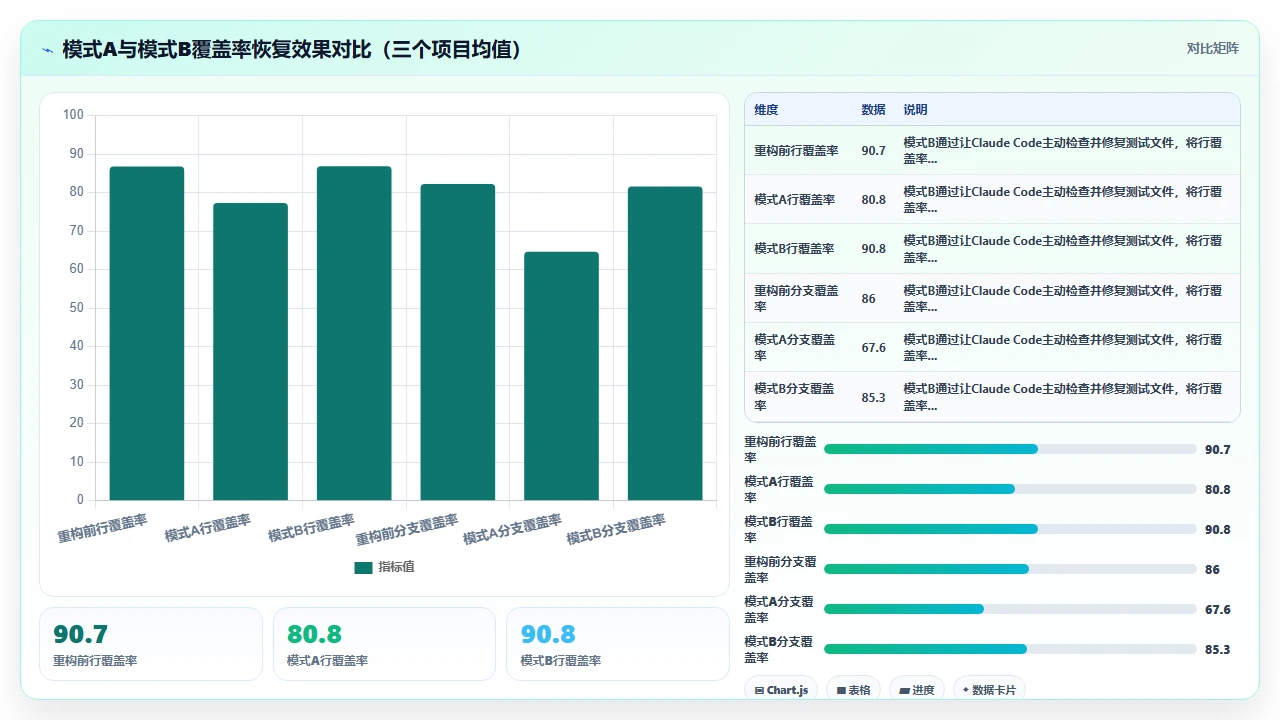Click table value 86
Image resolution: width=1280 pixels, height=720 pixels.
click(868, 298)
